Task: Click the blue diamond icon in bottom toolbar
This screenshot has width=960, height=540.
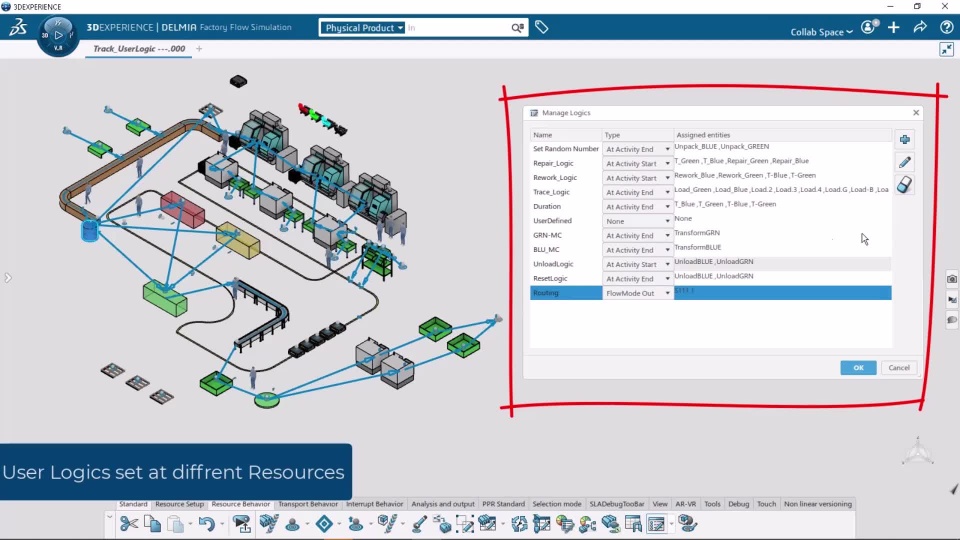Action: (324, 524)
